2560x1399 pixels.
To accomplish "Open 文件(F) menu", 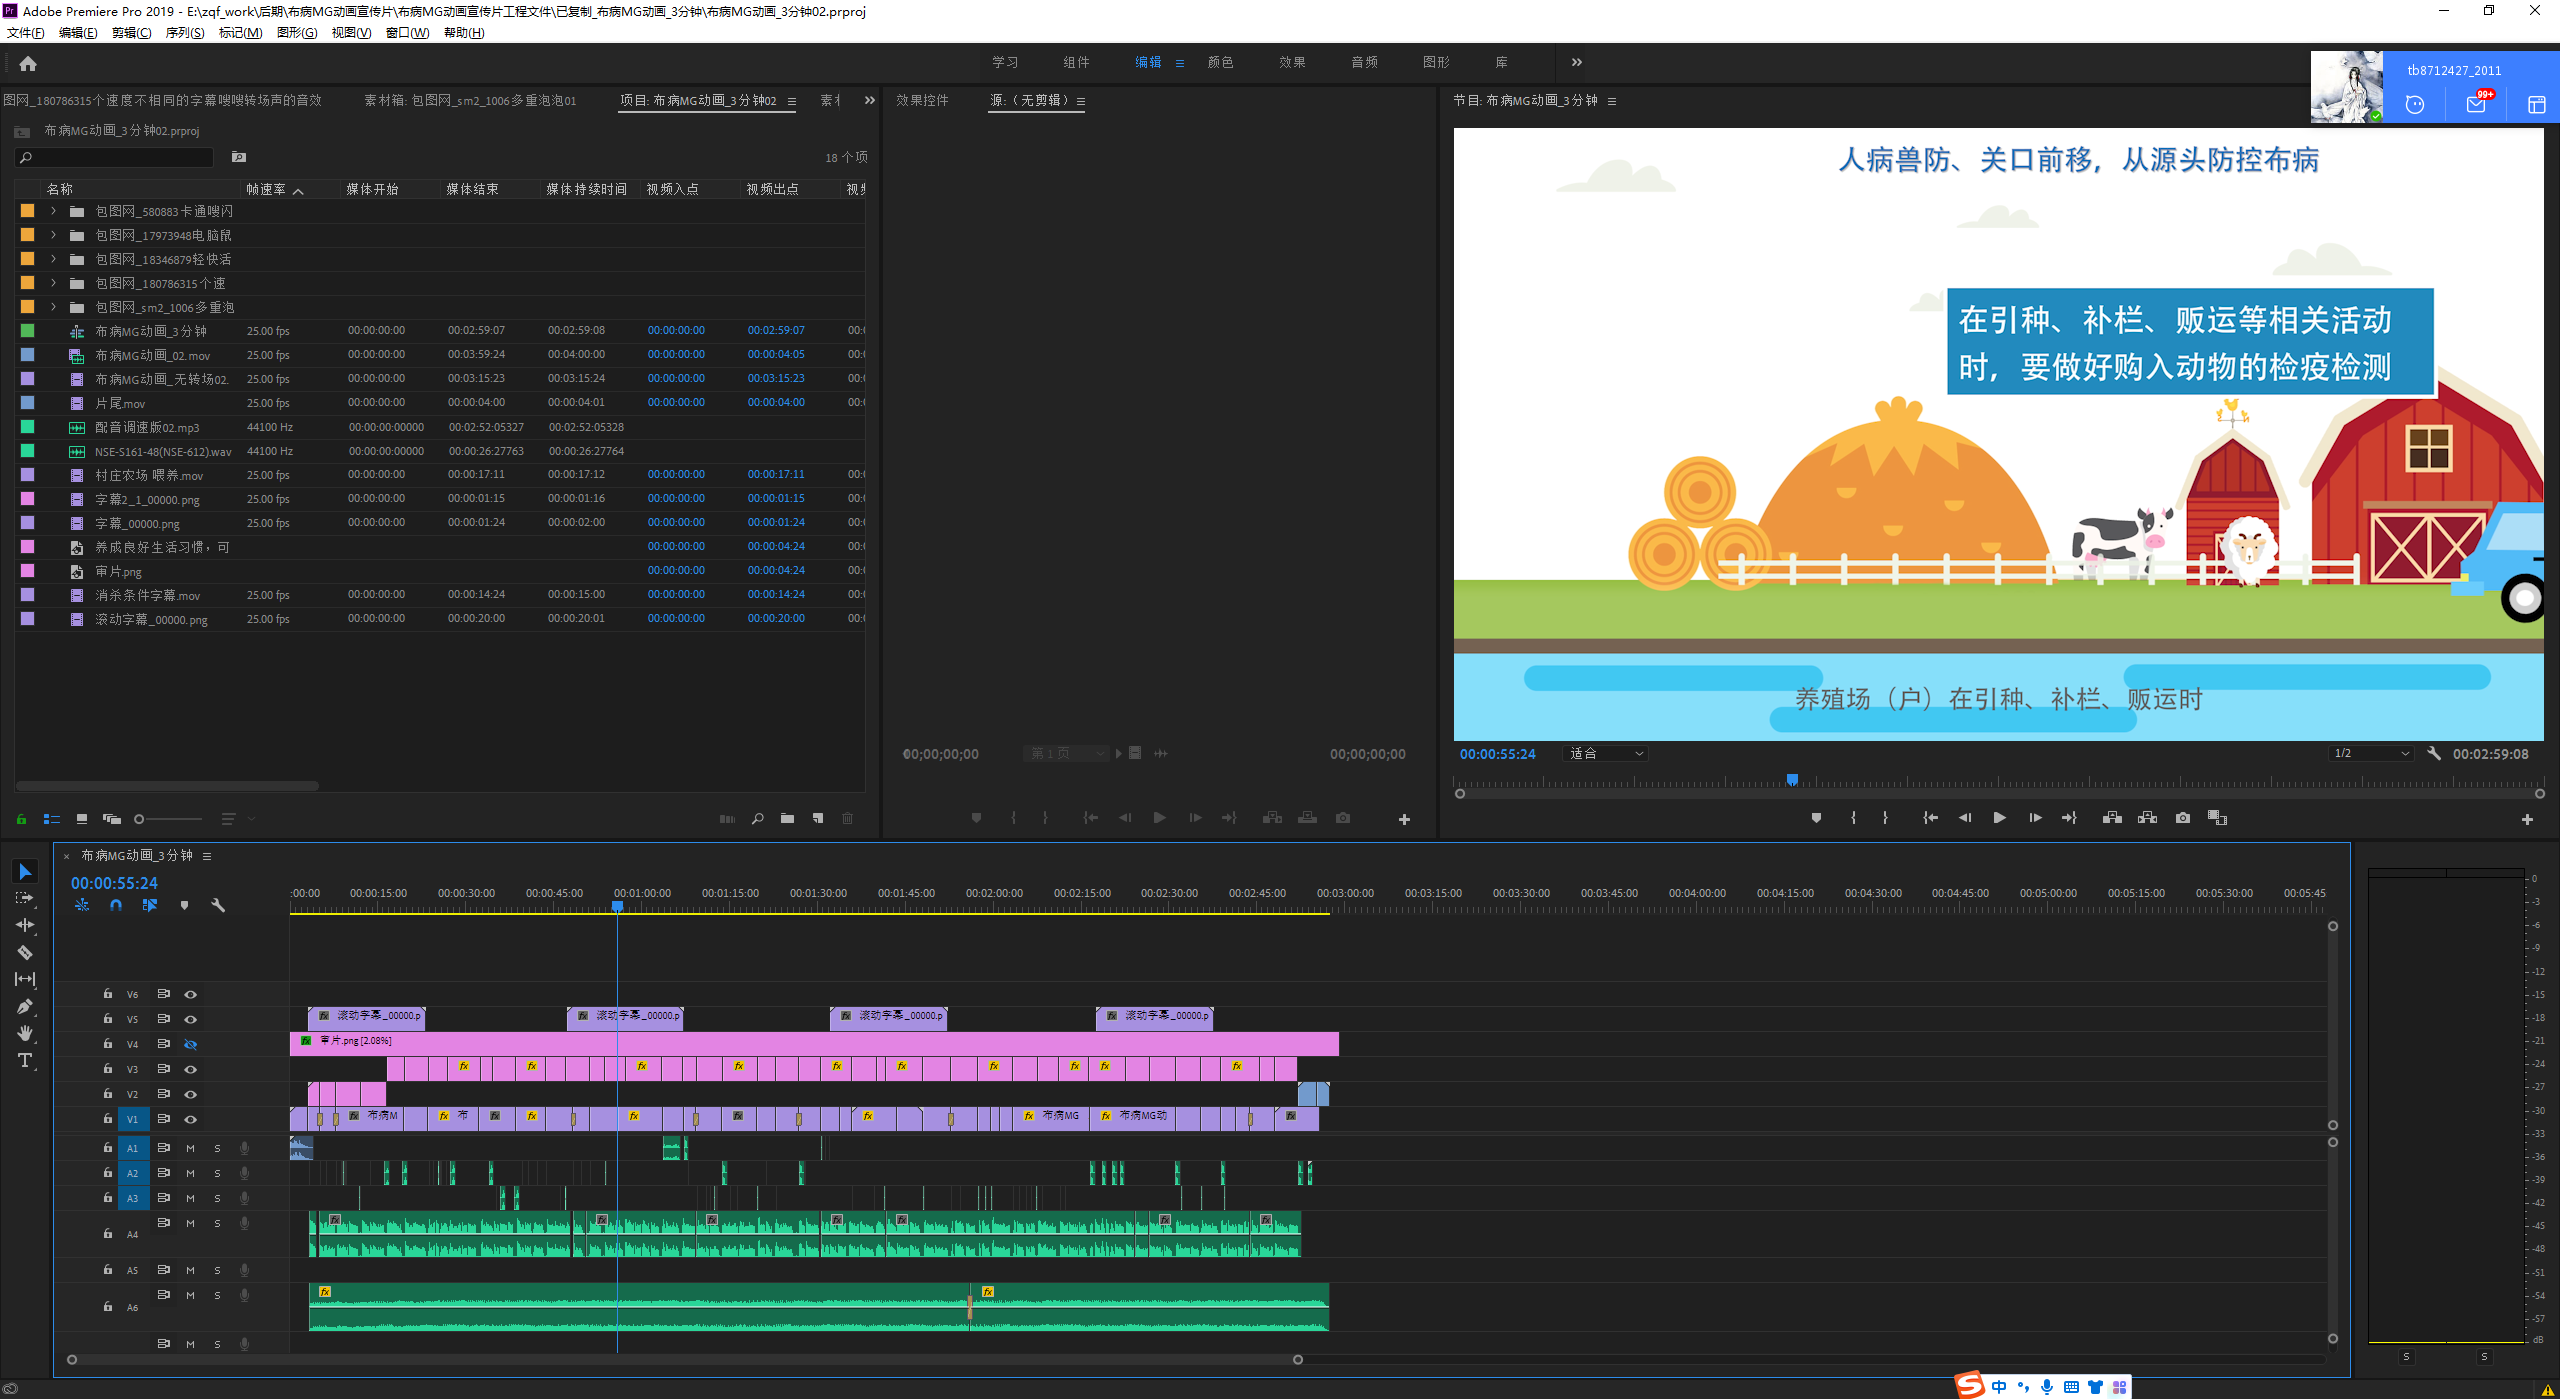I will pos(26,33).
